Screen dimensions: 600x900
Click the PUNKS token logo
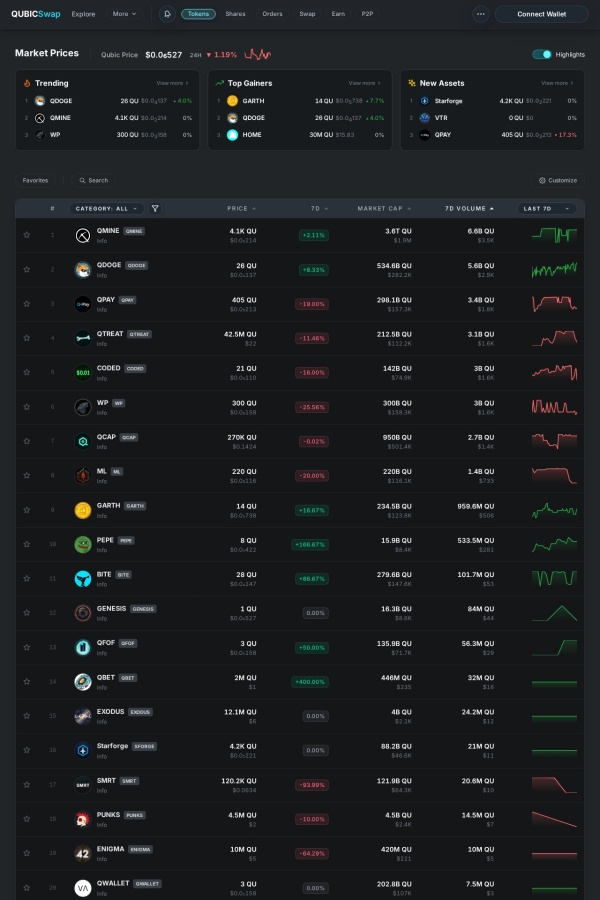(83, 819)
